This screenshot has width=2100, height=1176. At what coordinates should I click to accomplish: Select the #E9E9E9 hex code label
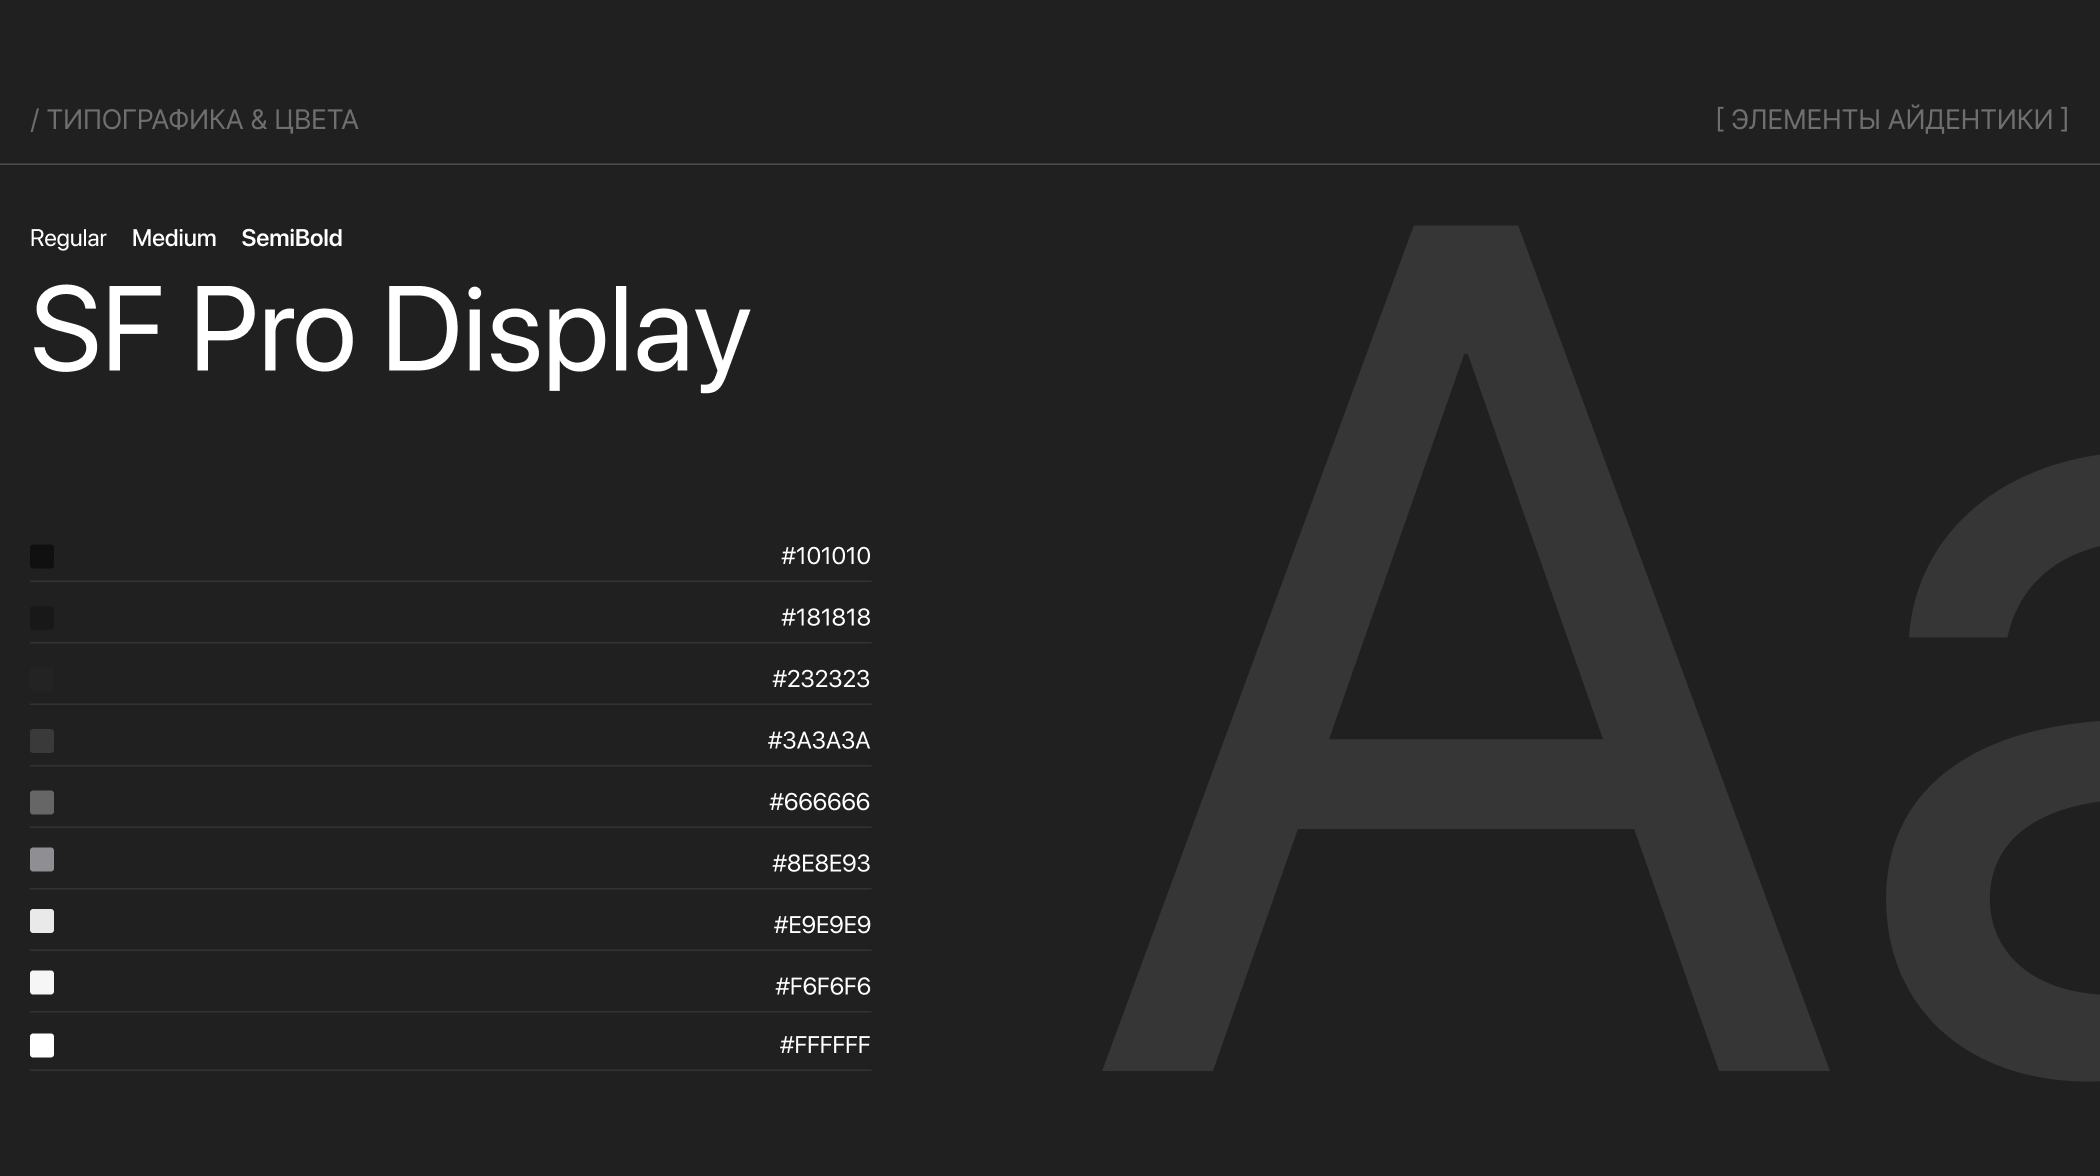[822, 925]
